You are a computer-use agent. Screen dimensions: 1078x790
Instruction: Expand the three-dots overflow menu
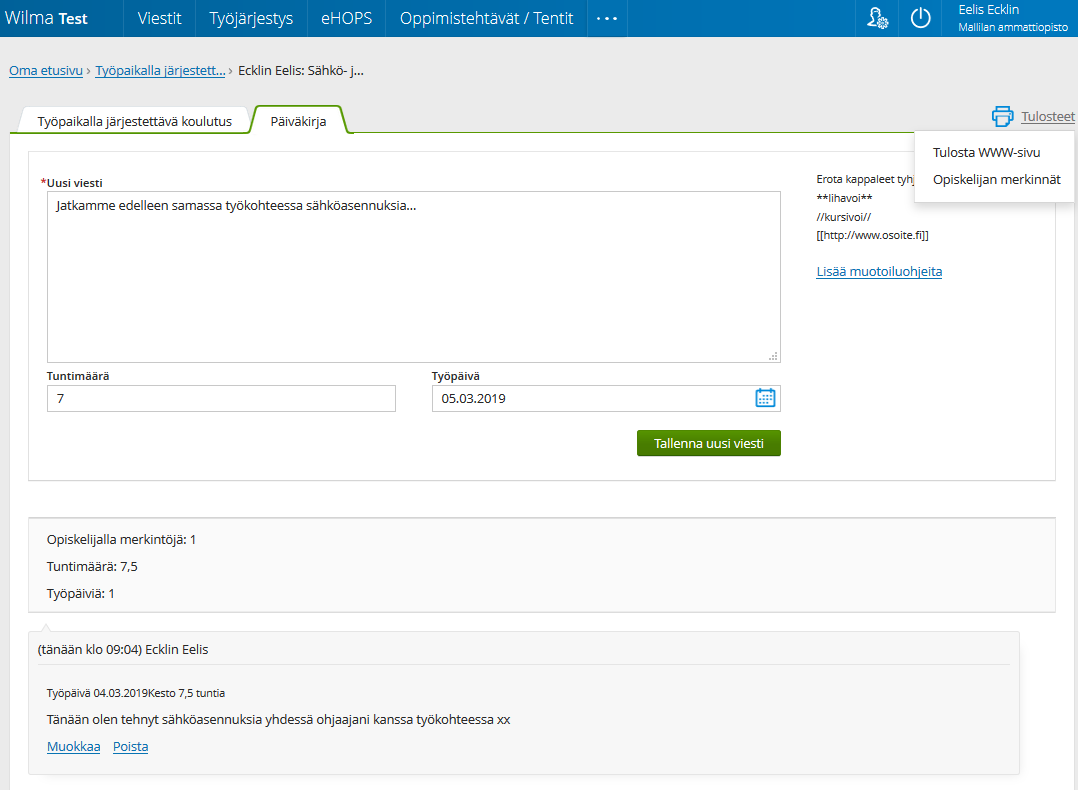tap(607, 19)
